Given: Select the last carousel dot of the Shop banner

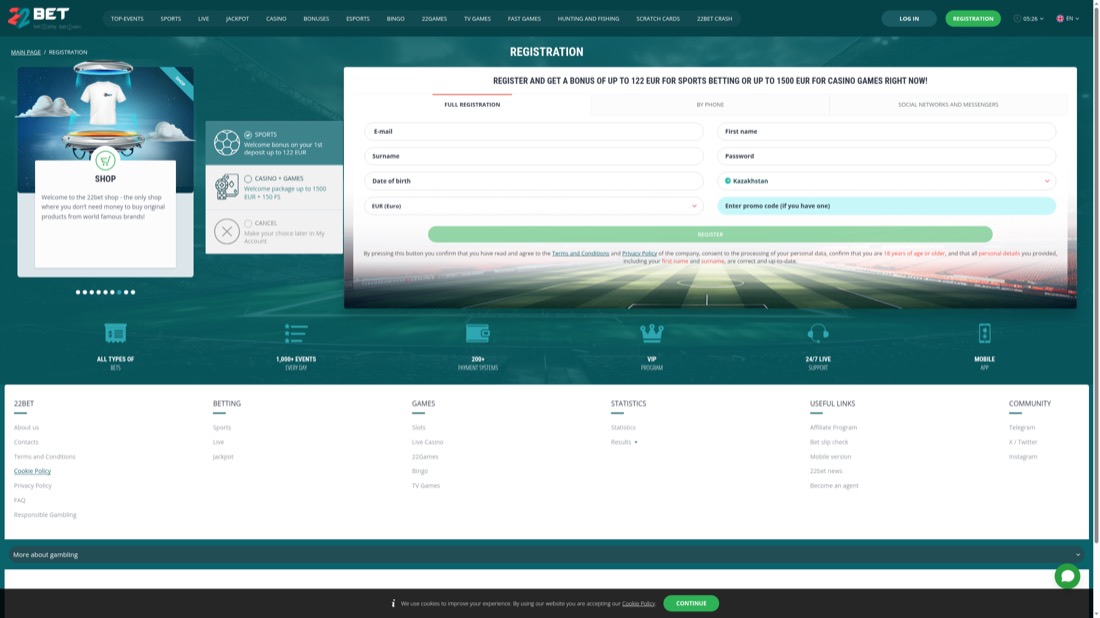Looking at the screenshot, I should (133, 292).
